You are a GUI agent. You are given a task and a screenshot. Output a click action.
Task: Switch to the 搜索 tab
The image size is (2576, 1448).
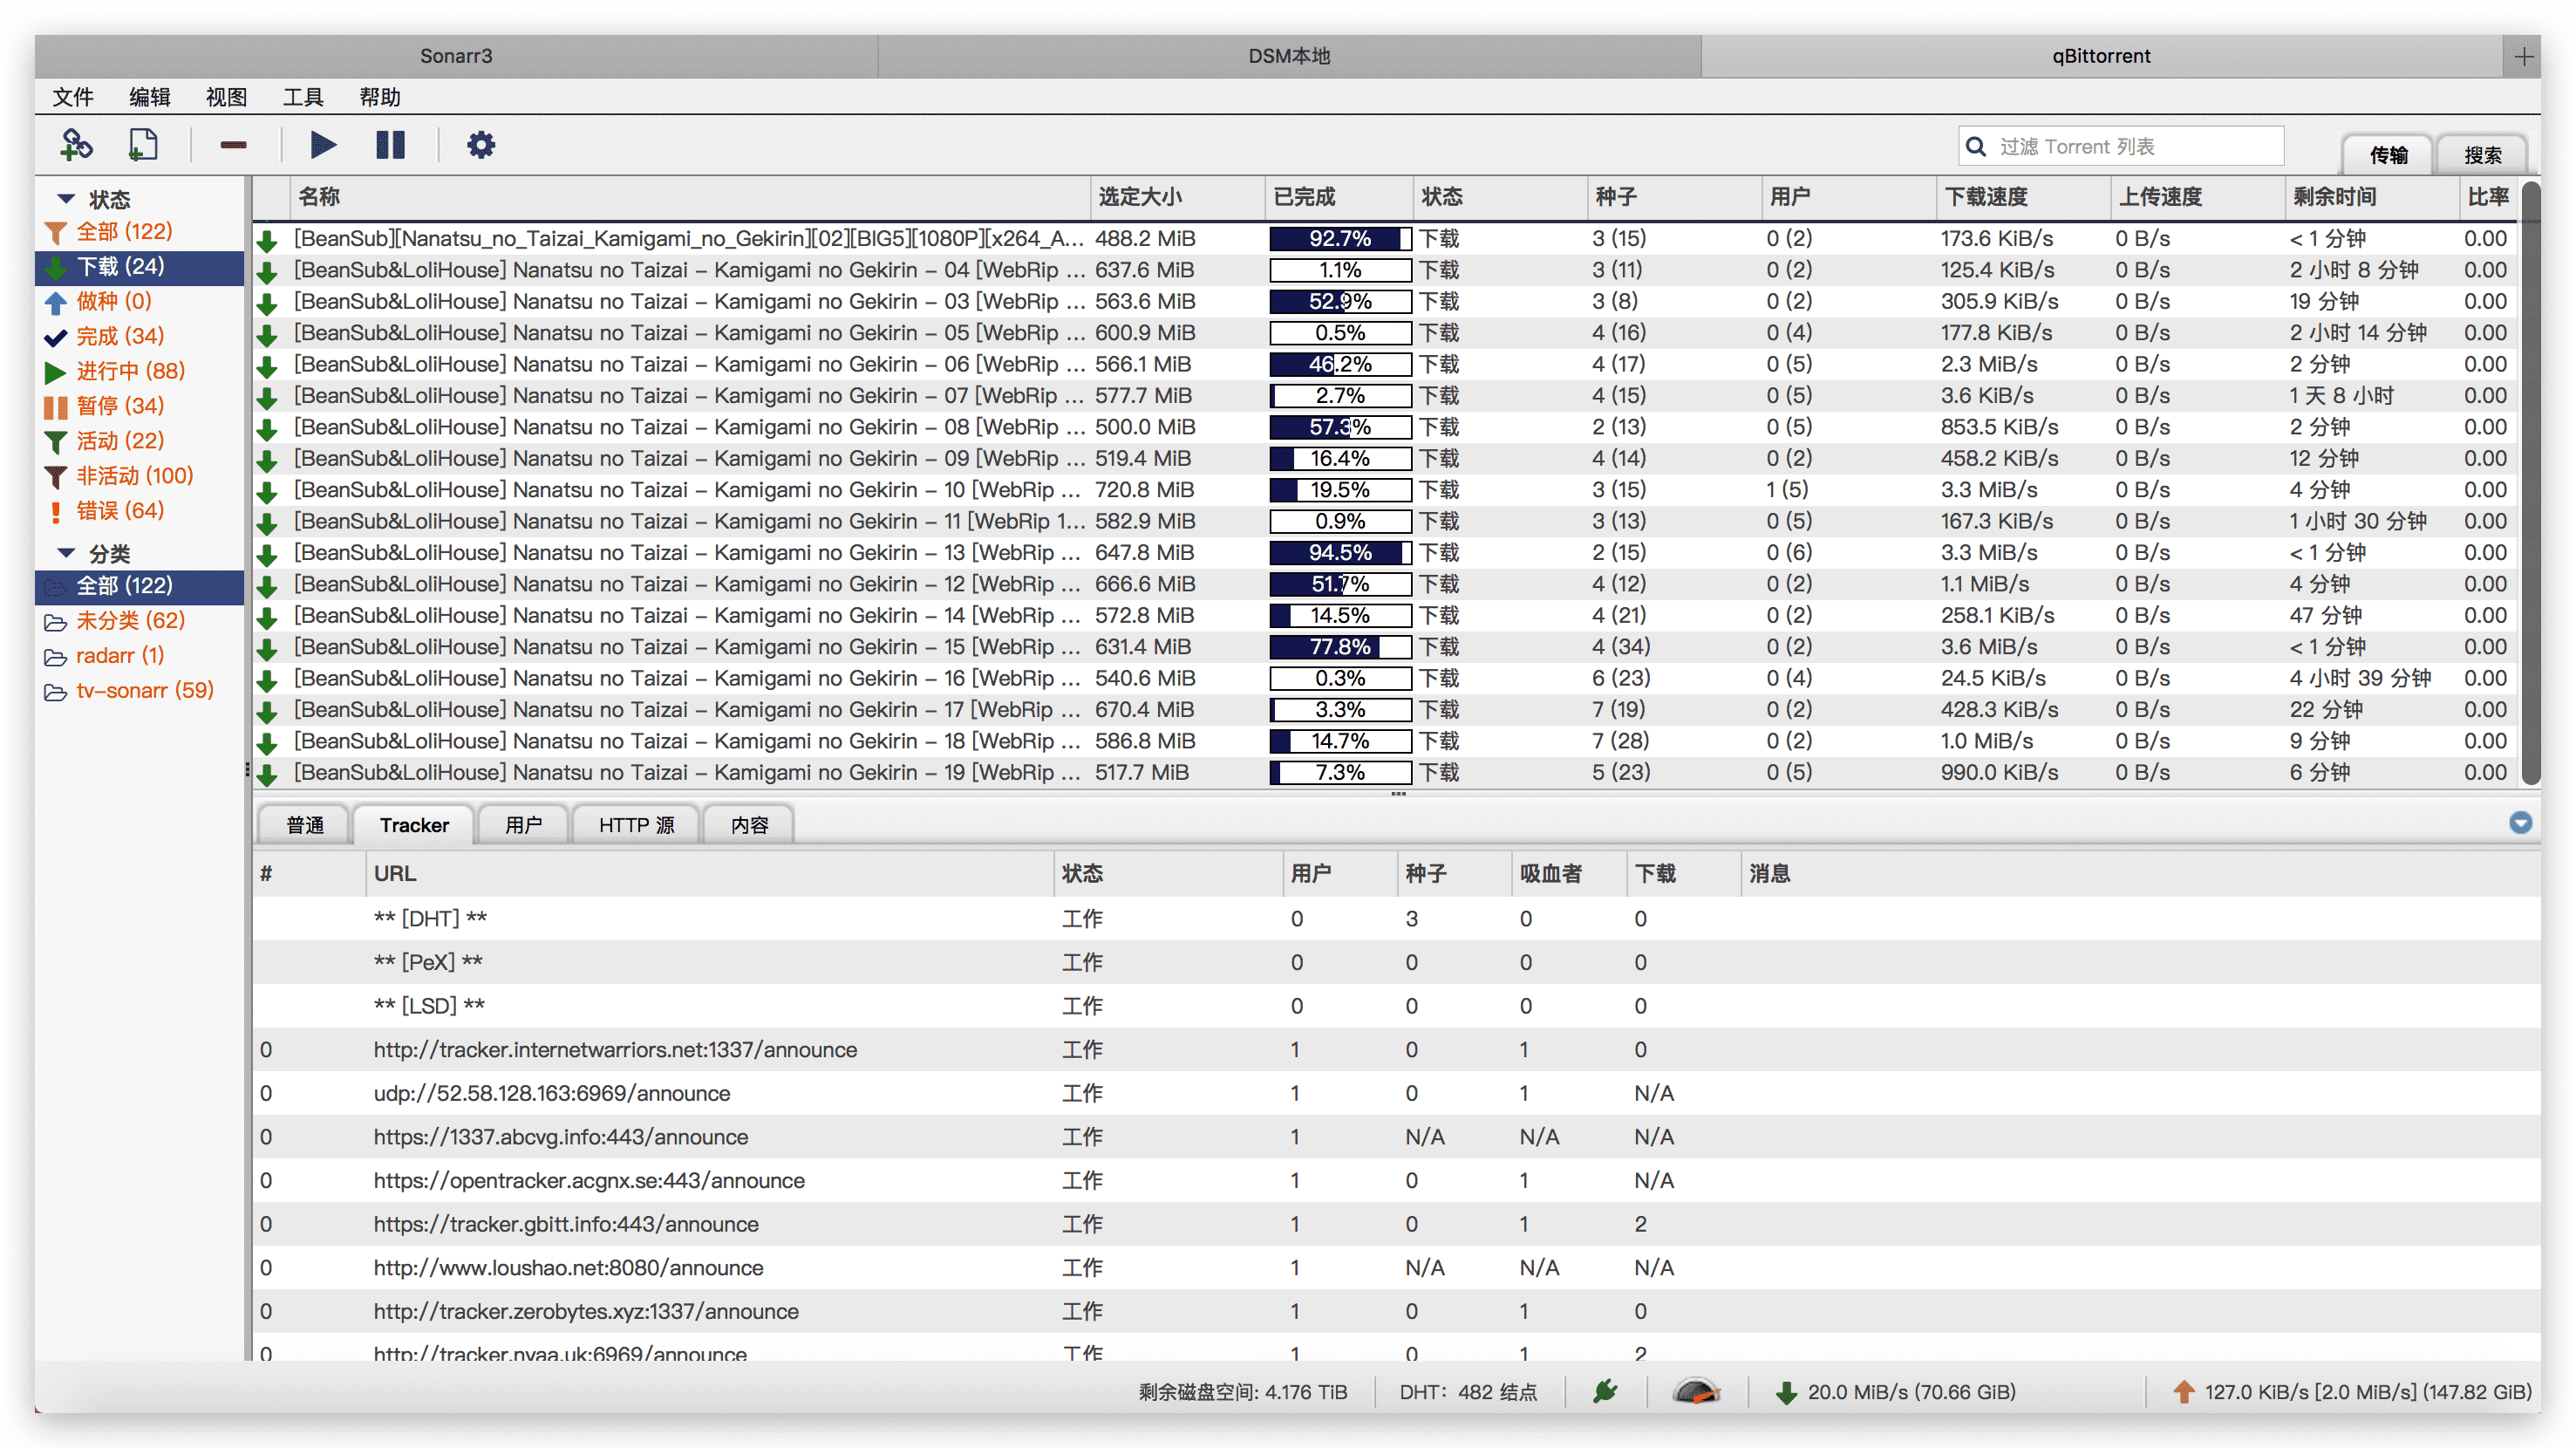pos(2482,155)
